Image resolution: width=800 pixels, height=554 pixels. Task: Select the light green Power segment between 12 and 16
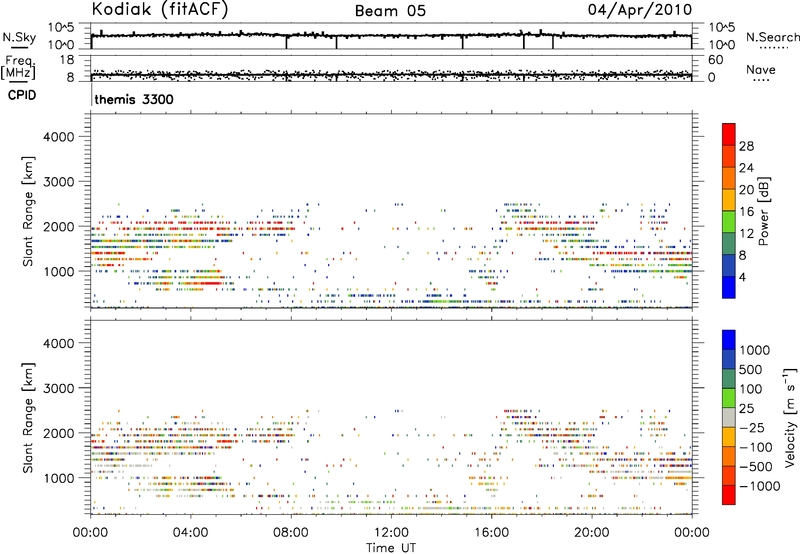coord(729,222)
